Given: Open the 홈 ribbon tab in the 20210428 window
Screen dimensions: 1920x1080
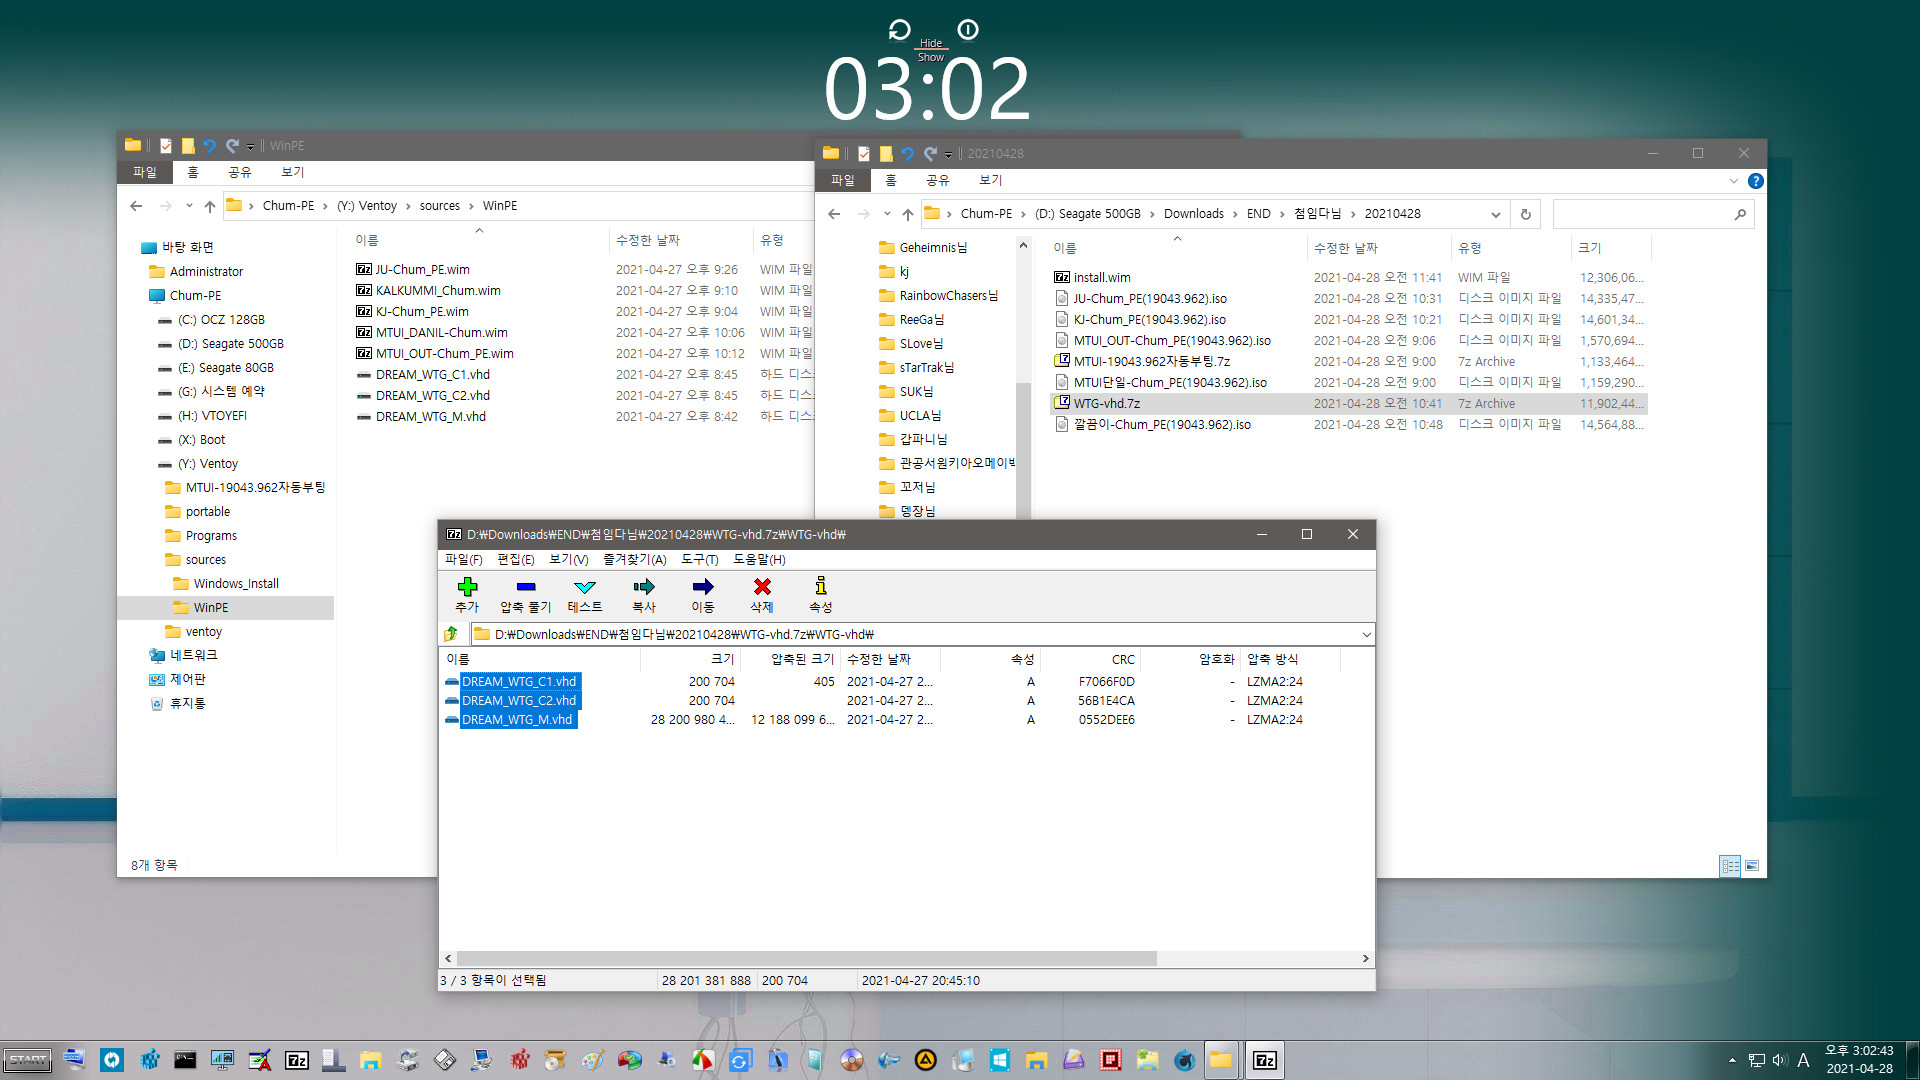Looking at the screenshot, I should pos(890,180).
